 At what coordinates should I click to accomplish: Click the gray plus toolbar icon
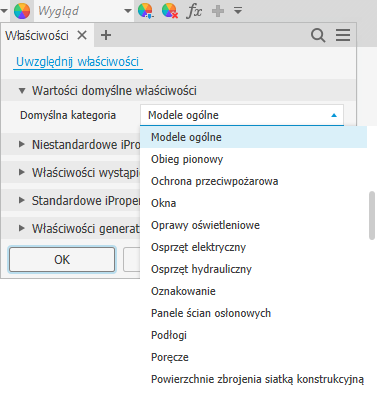pos(218,11)
